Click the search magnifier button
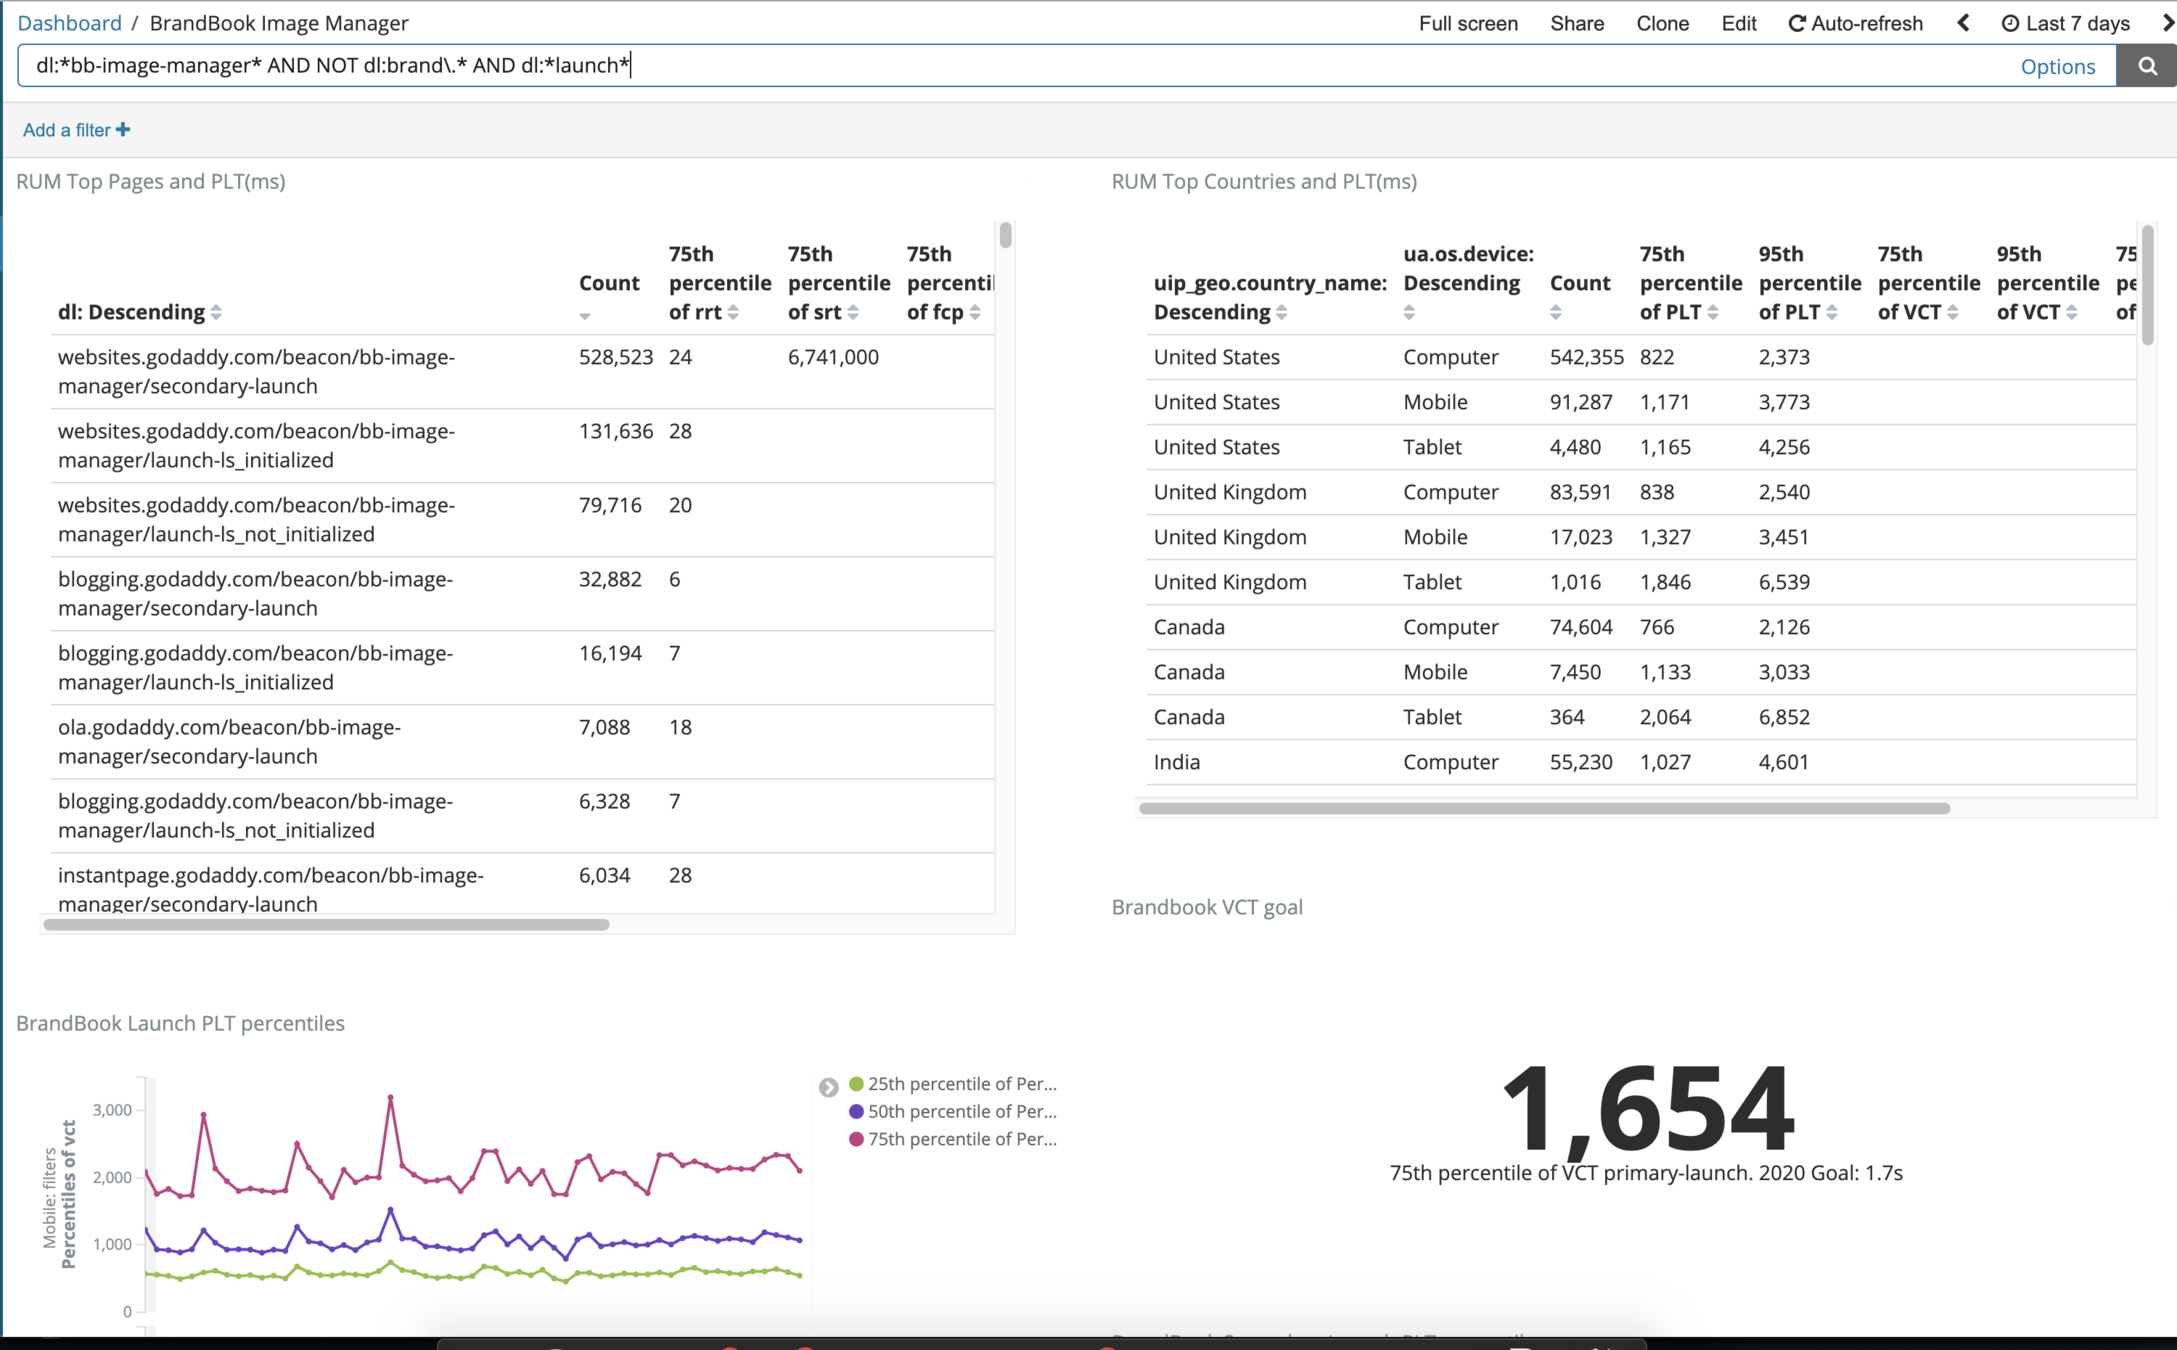Screen dimensions: 2177x1350 coord(2146,66)
